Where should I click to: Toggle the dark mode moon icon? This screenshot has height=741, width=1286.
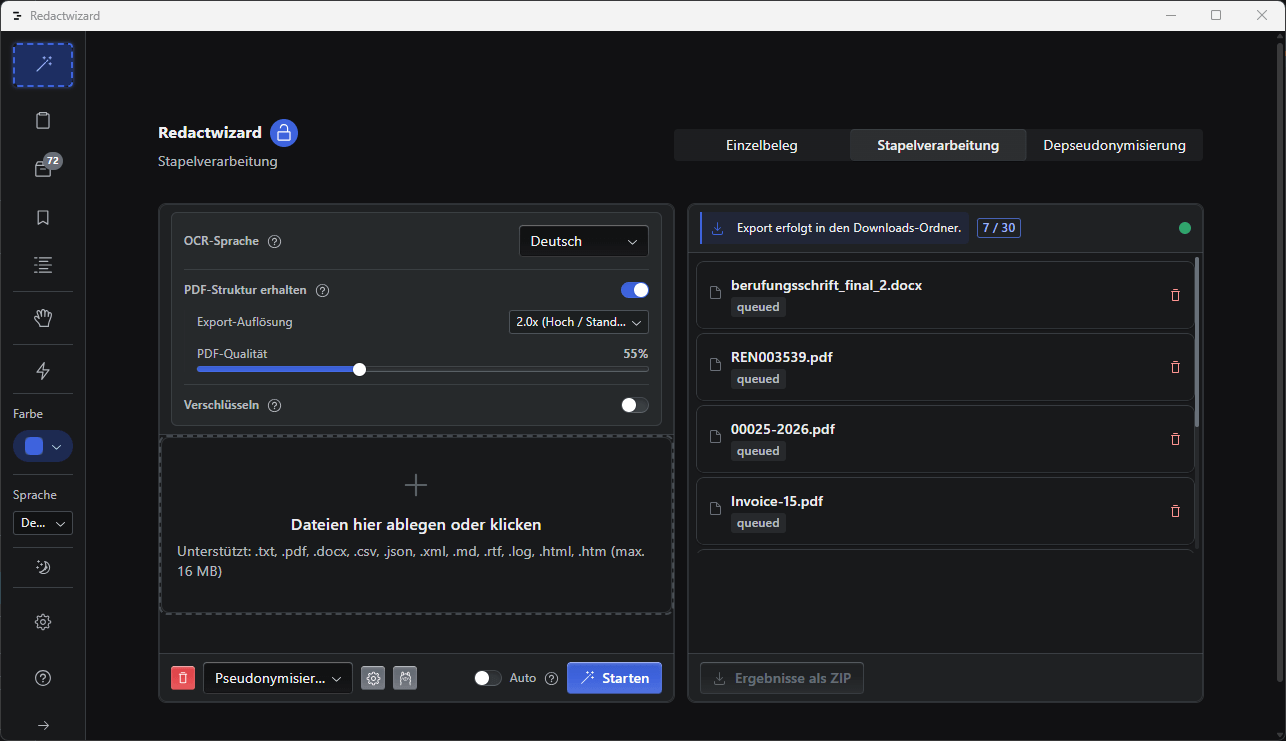click(43, 567)
